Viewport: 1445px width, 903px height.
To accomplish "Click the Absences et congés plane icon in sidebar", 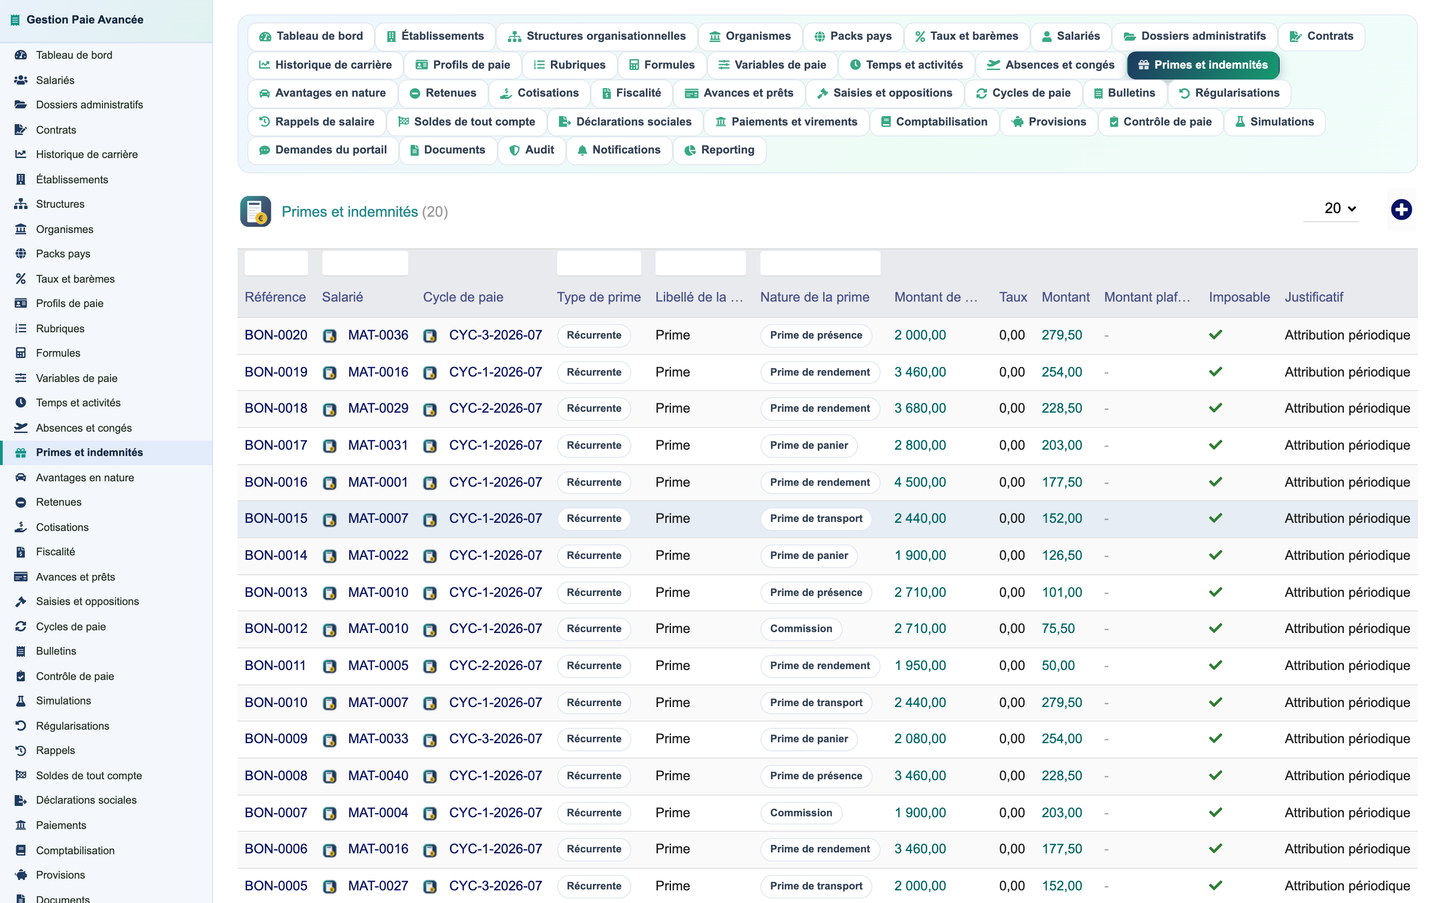I will pyautogui.click(x=20, y=428).
